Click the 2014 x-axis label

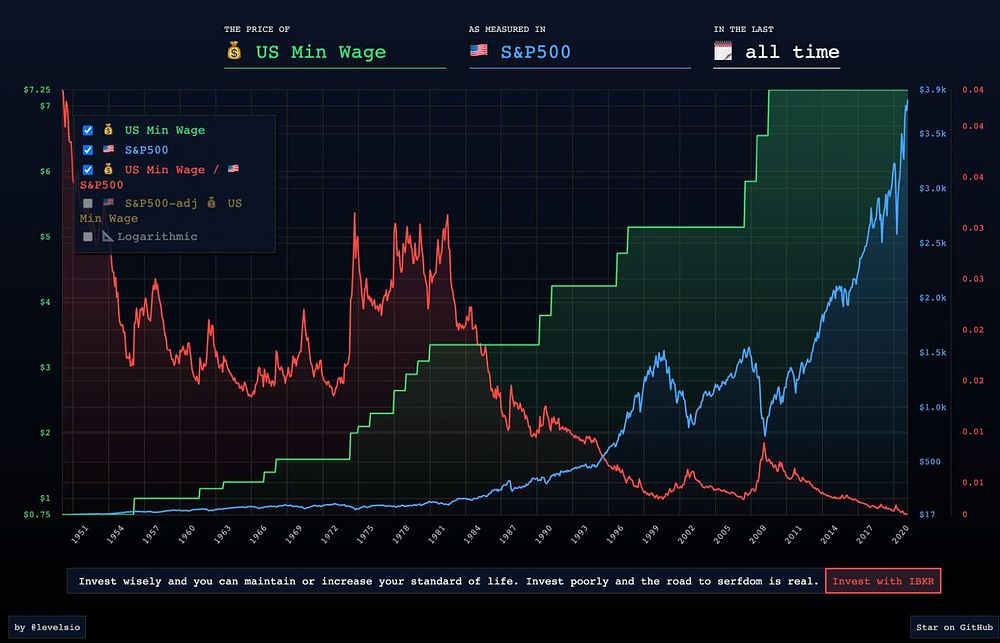coord(829,535)
